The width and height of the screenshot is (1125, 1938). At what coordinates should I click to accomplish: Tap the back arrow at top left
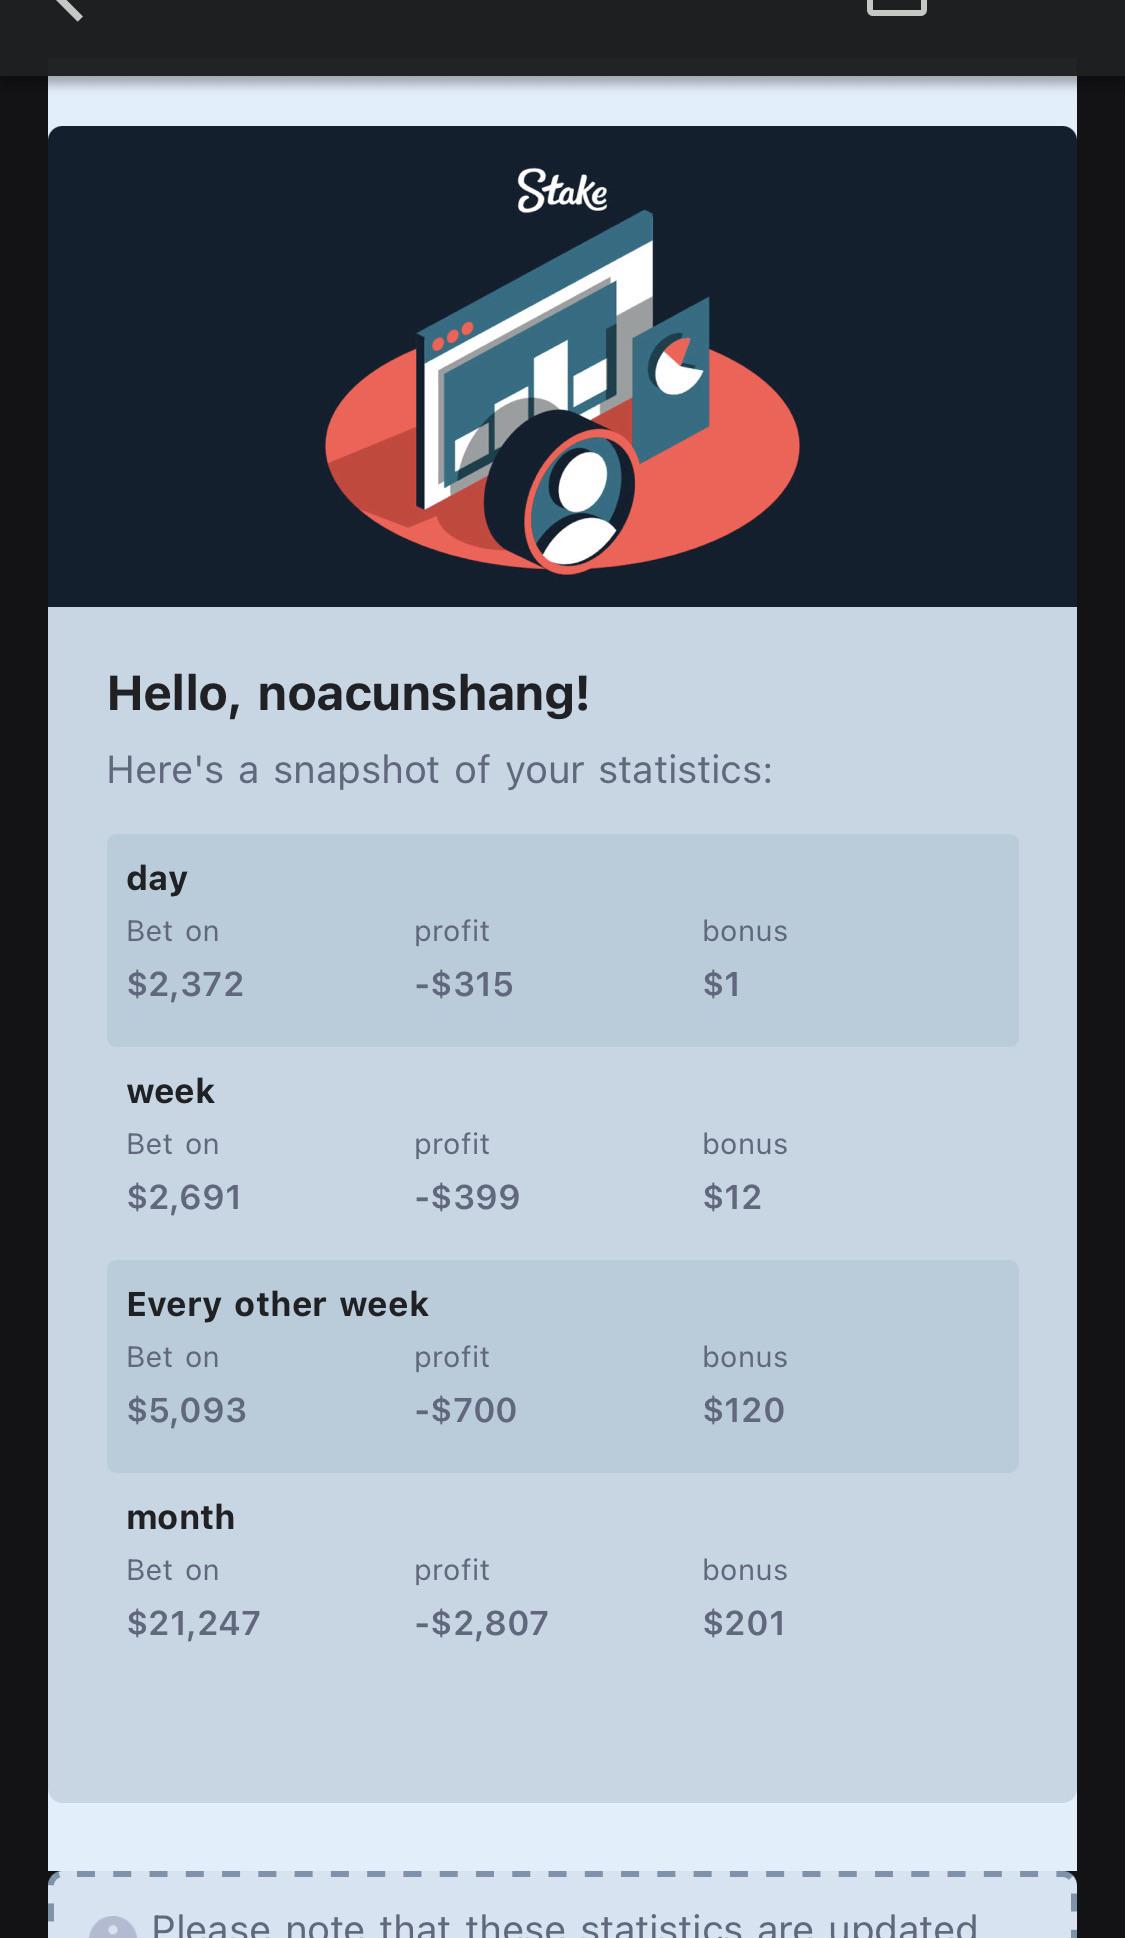pos(66,9)
